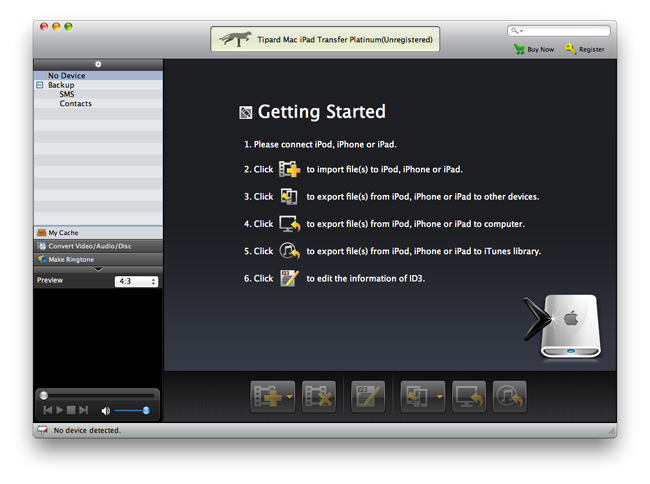This screenshot has width=650, height=484.
Task: Skip to previous track in preview
Action: click(48, 410)
